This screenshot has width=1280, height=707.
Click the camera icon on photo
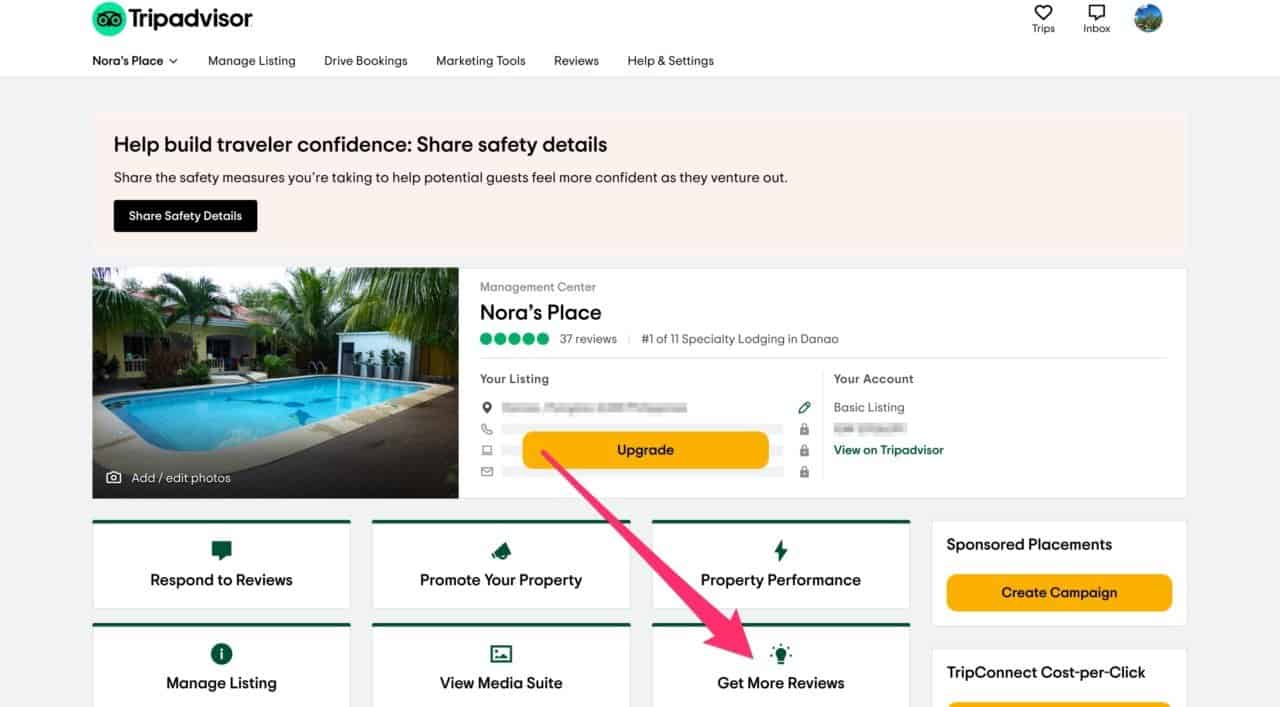point(114,478)
